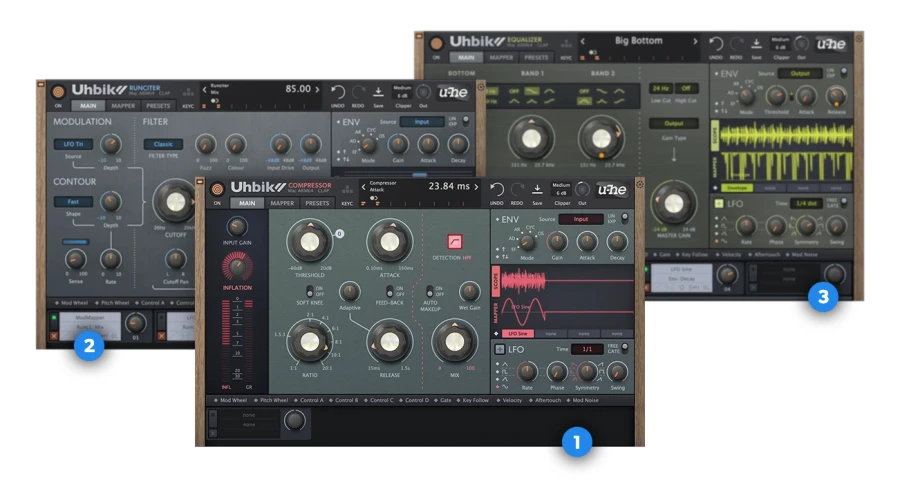Go to previous preset before Big Bottom
Image resolution: width=900 pixels, height=482 pixels.
click(x=583, y=41)
